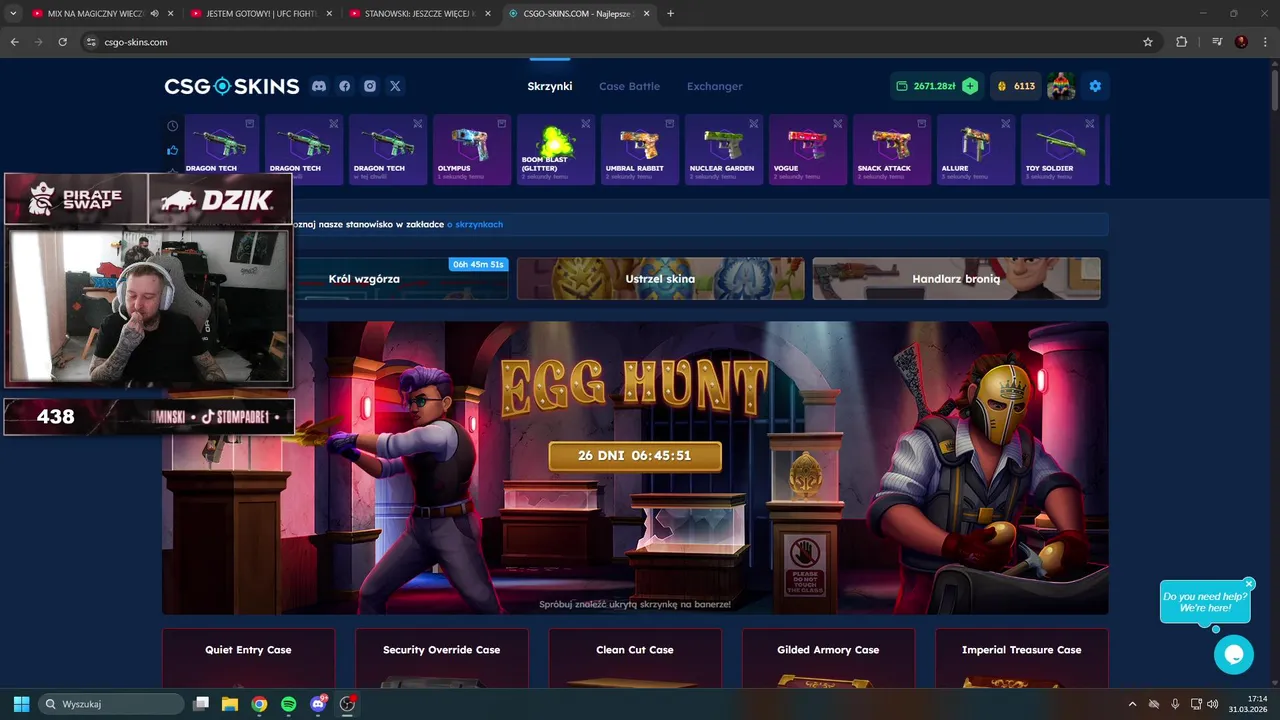Open the Windows Start menu
Screen dimensions: 1280x720
tap(21, 704)
